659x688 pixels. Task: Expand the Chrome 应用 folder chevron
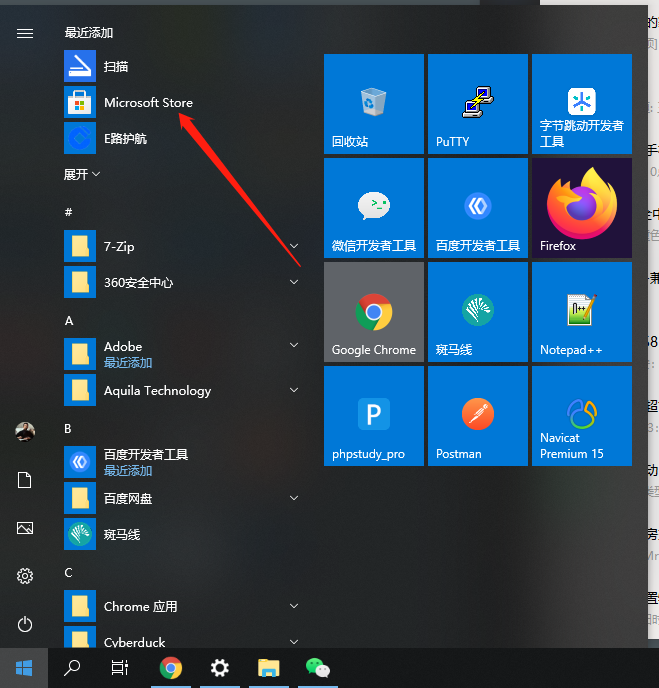tap(294, 606)
